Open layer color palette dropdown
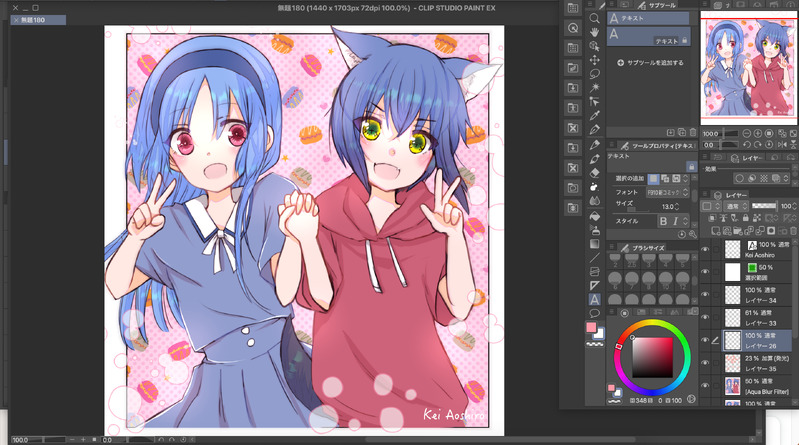This screenshot has width=799, height=445. 709,206
